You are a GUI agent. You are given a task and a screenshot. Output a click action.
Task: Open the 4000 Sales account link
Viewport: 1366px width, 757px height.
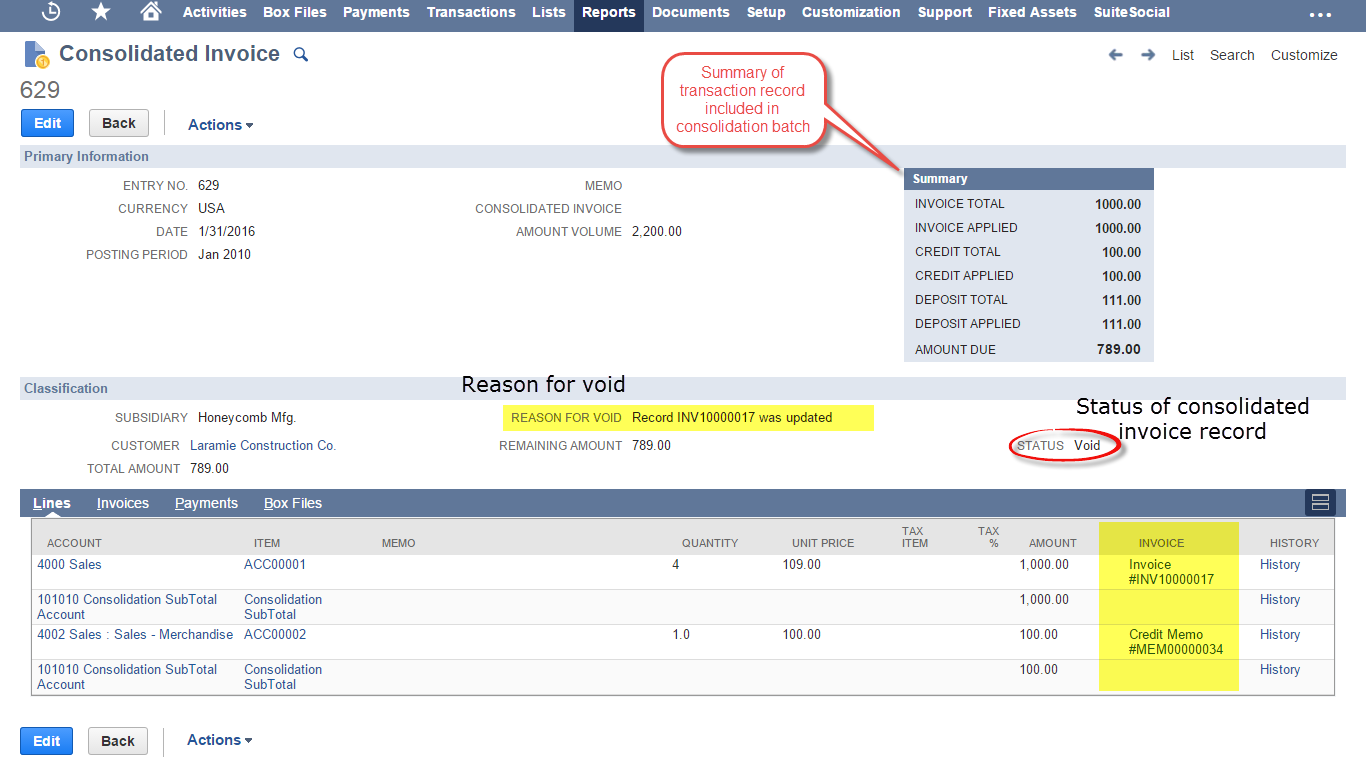(x=70, y=565)
